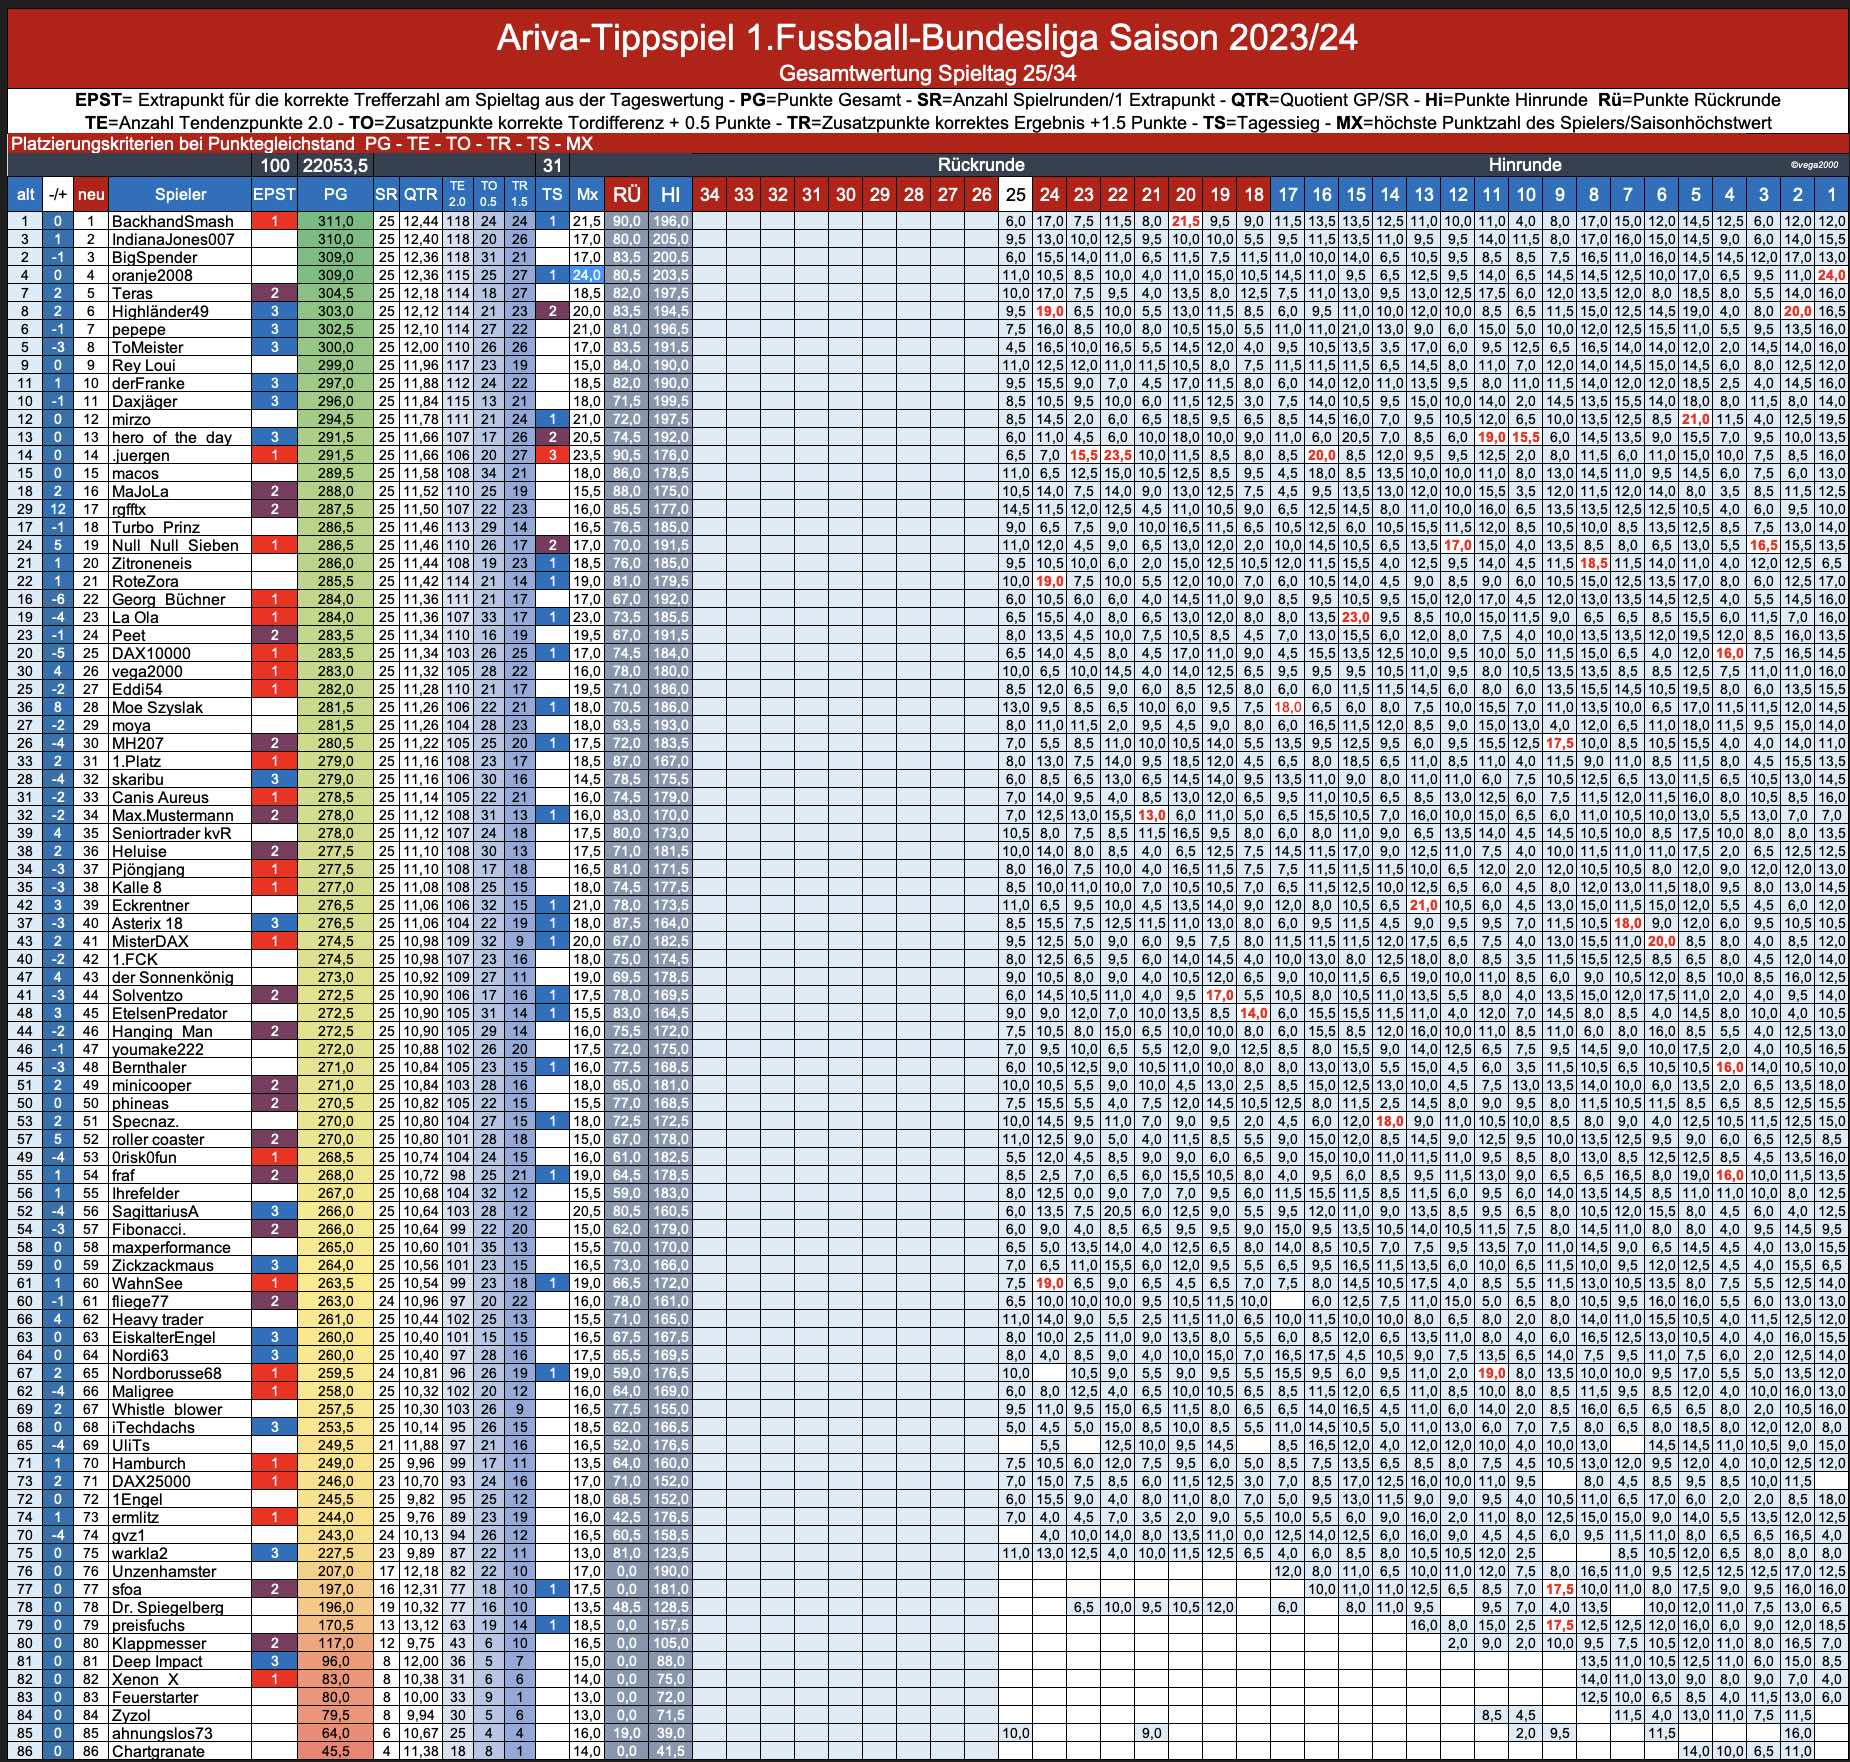Click IndianaJones007's total points '310,0'
The height and width of the screenshot is (1762, 1850).
pos(336,239)
